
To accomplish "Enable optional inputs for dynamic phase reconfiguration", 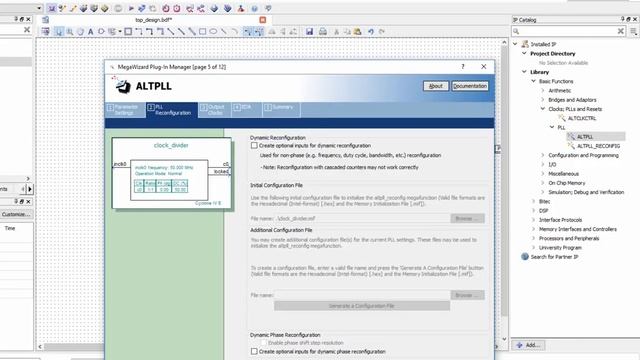I will tap(254, 351).
